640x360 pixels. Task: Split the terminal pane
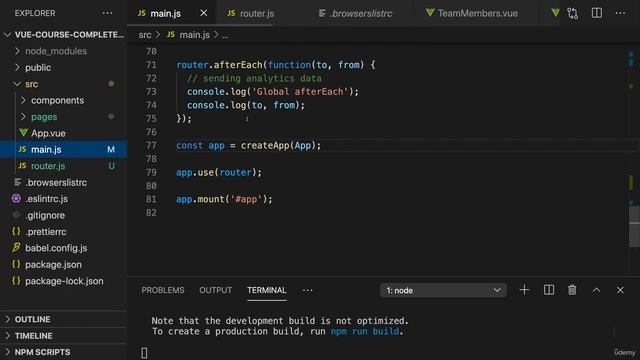(549, 290)
